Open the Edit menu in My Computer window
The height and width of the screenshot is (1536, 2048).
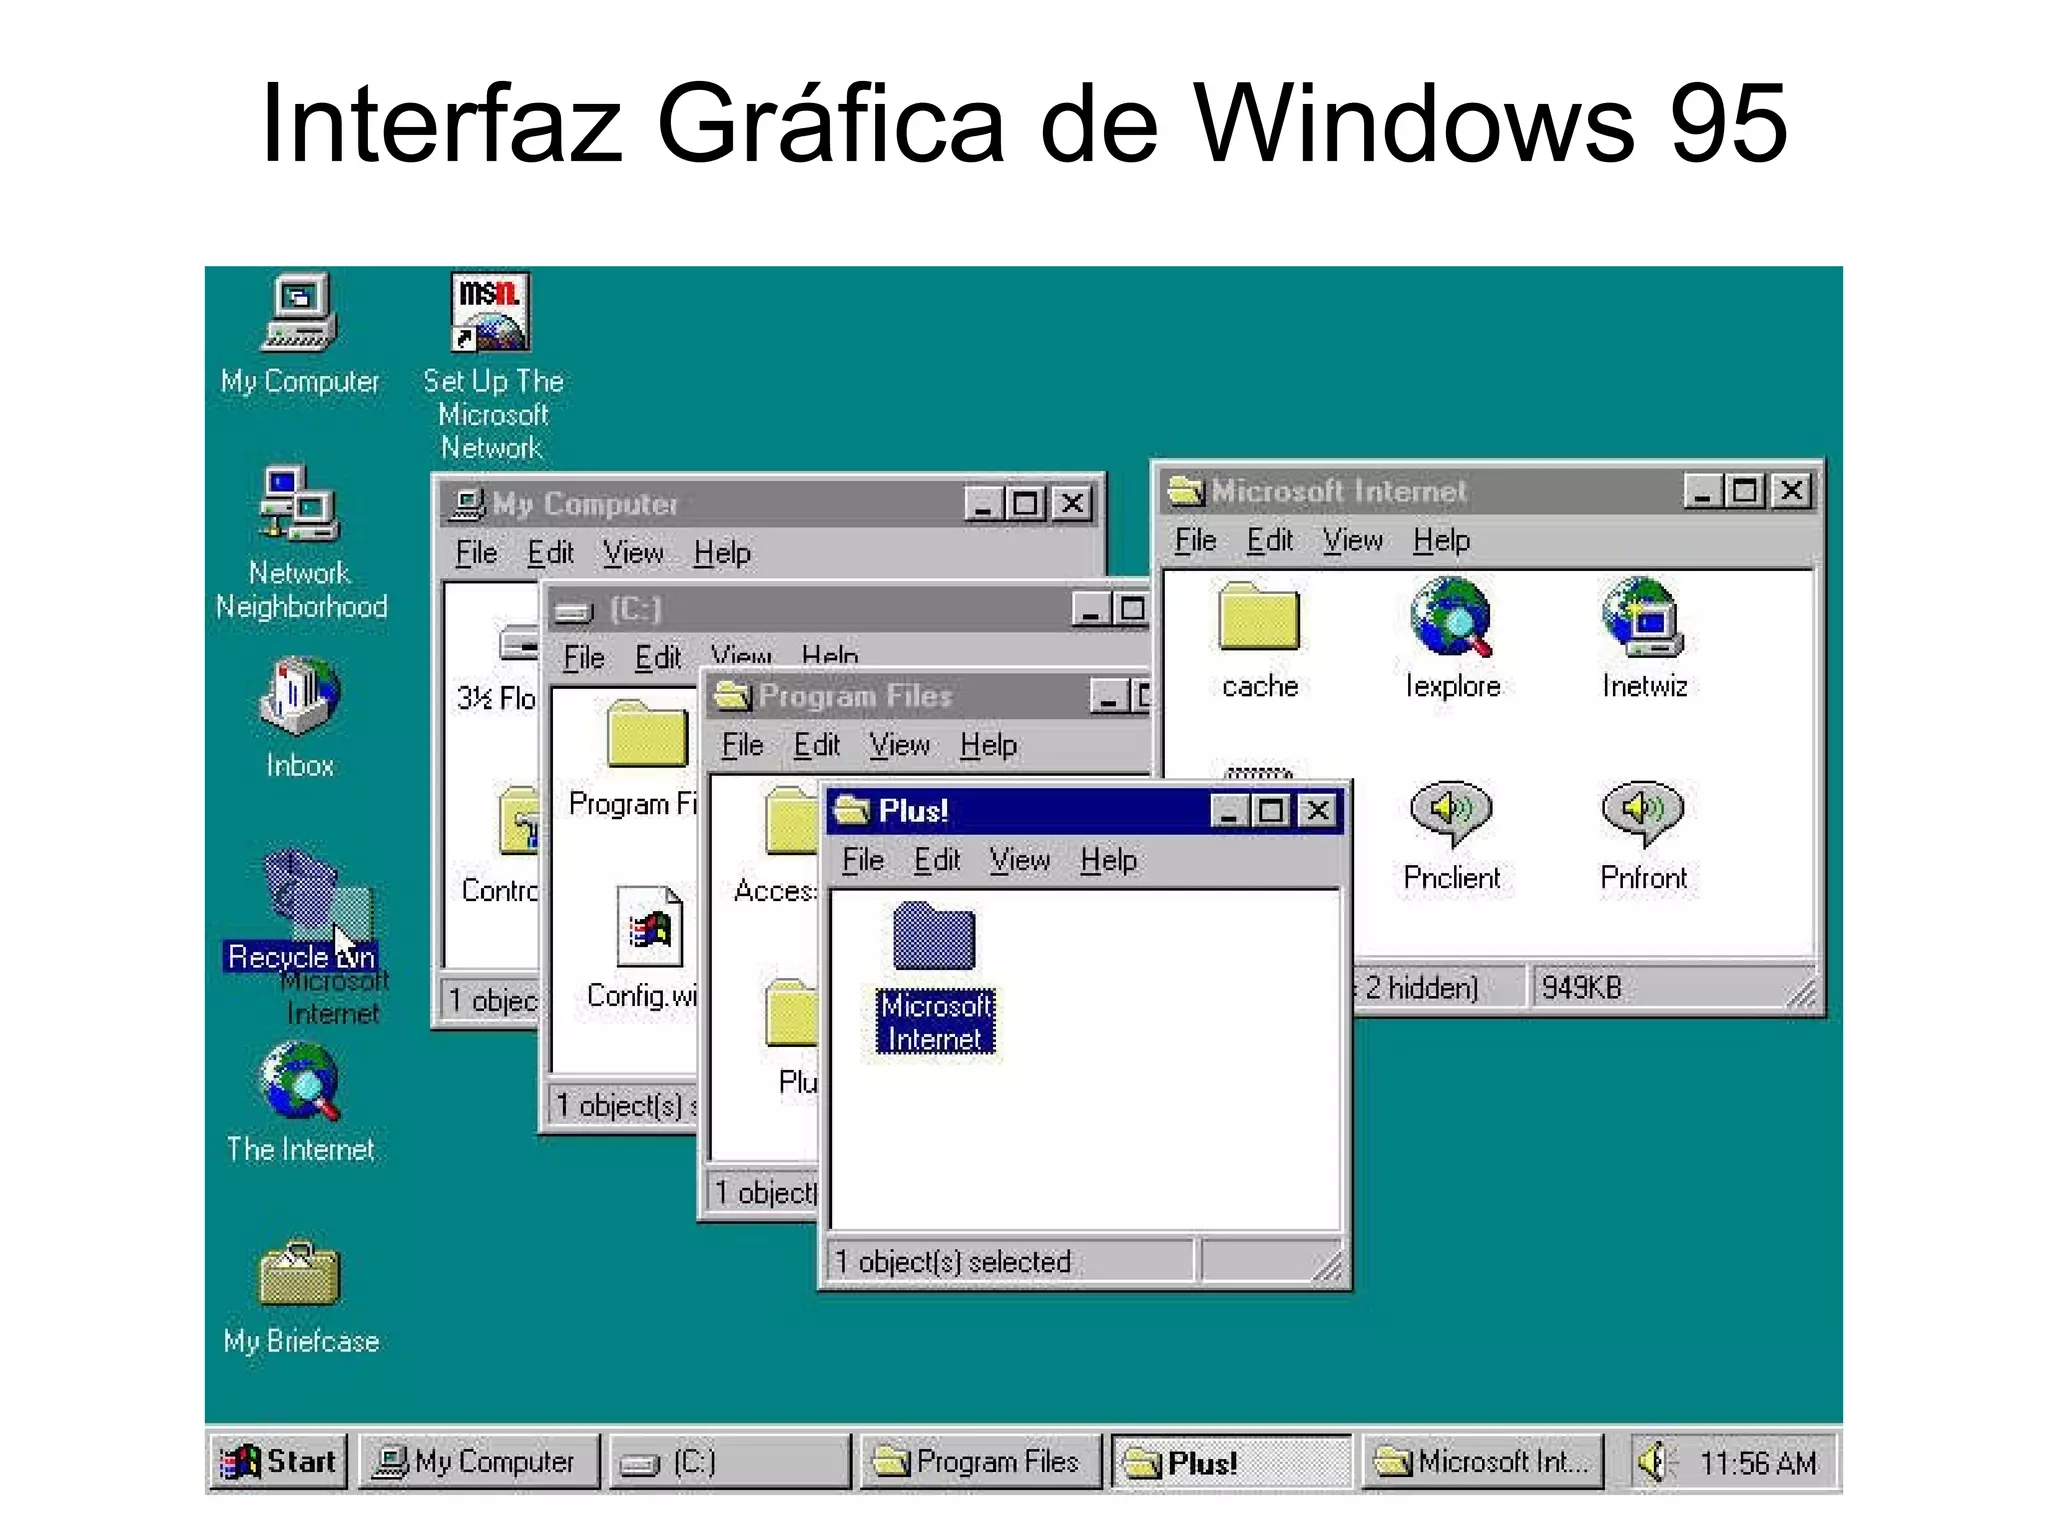(550, 553)
